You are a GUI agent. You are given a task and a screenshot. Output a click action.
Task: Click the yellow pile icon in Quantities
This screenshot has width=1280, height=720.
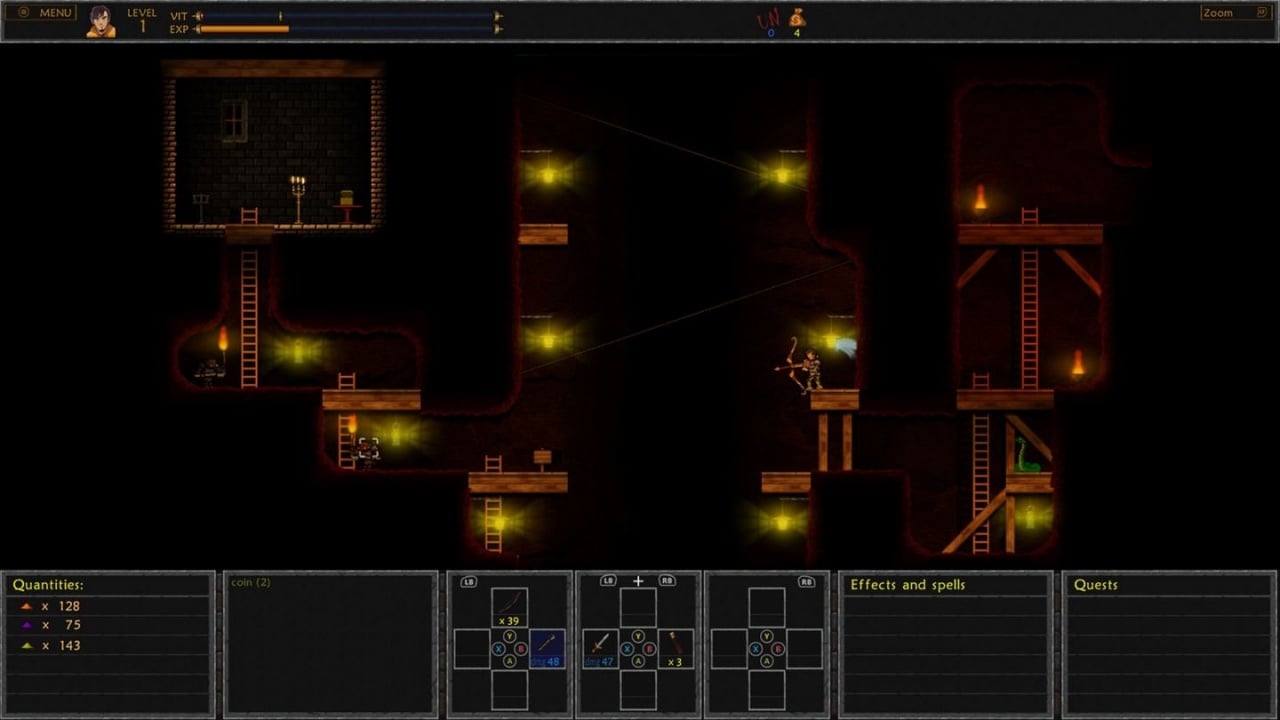click(x=27, y=645)
